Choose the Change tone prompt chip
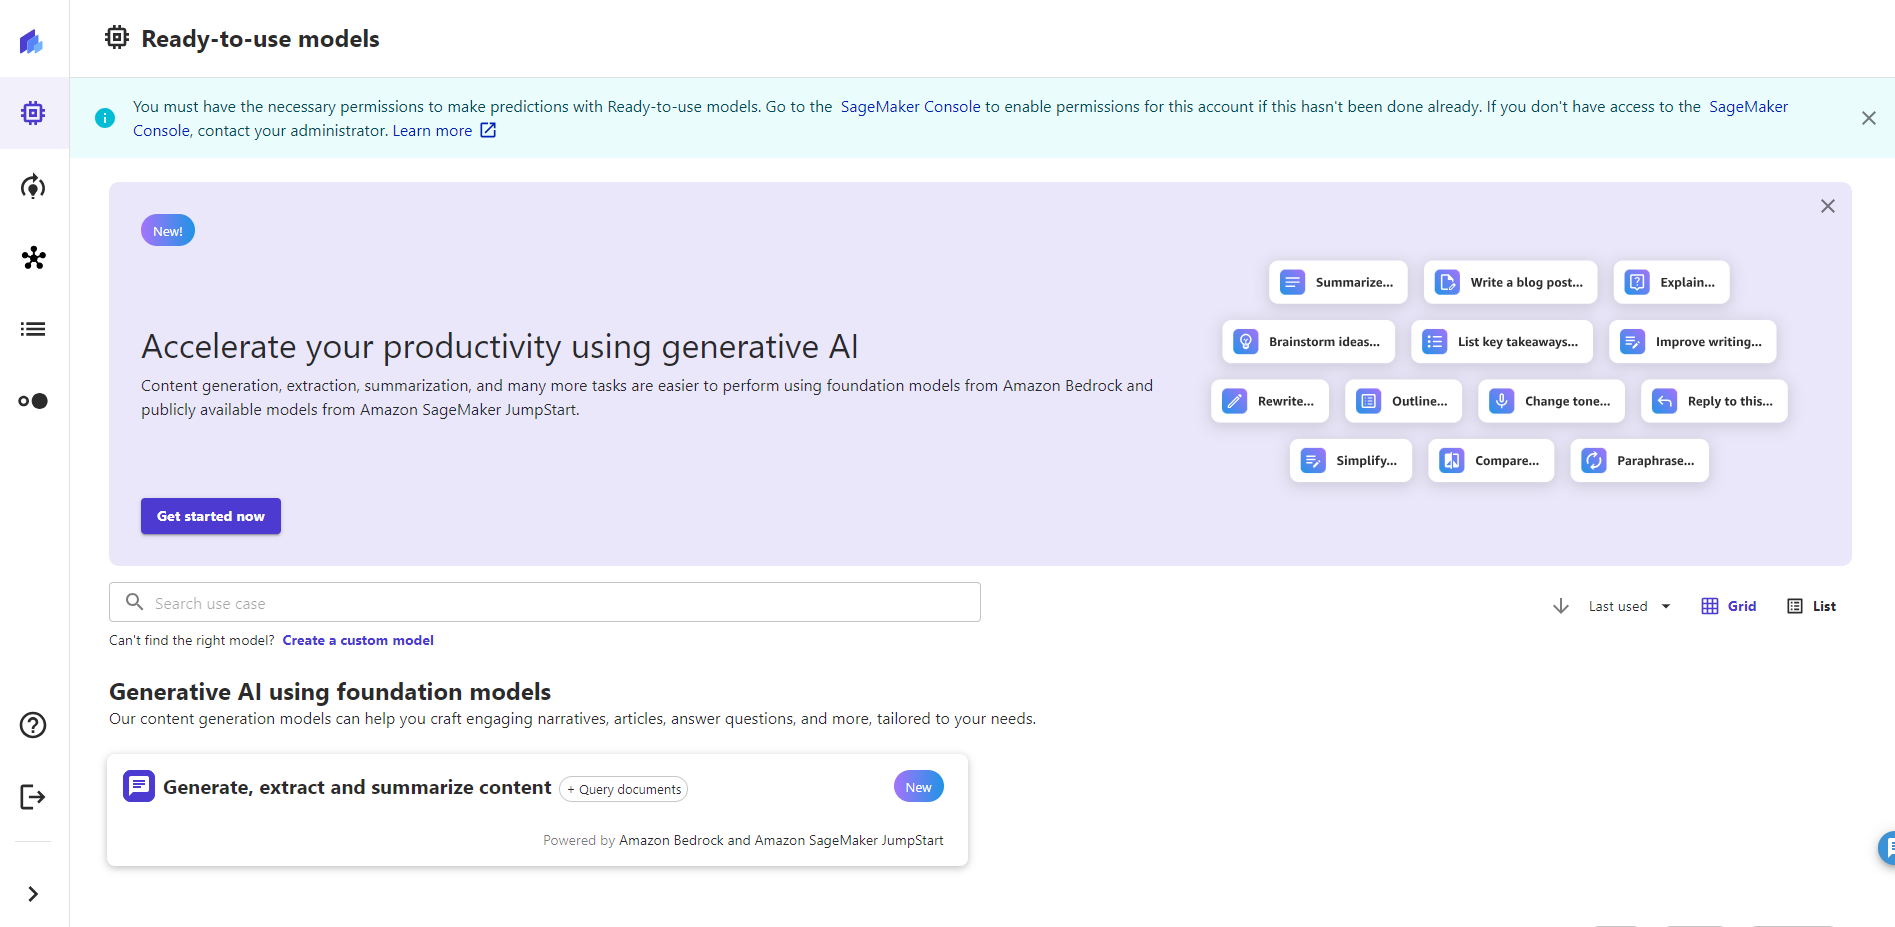This screenshot has width=1895, height=927. 1551,401
